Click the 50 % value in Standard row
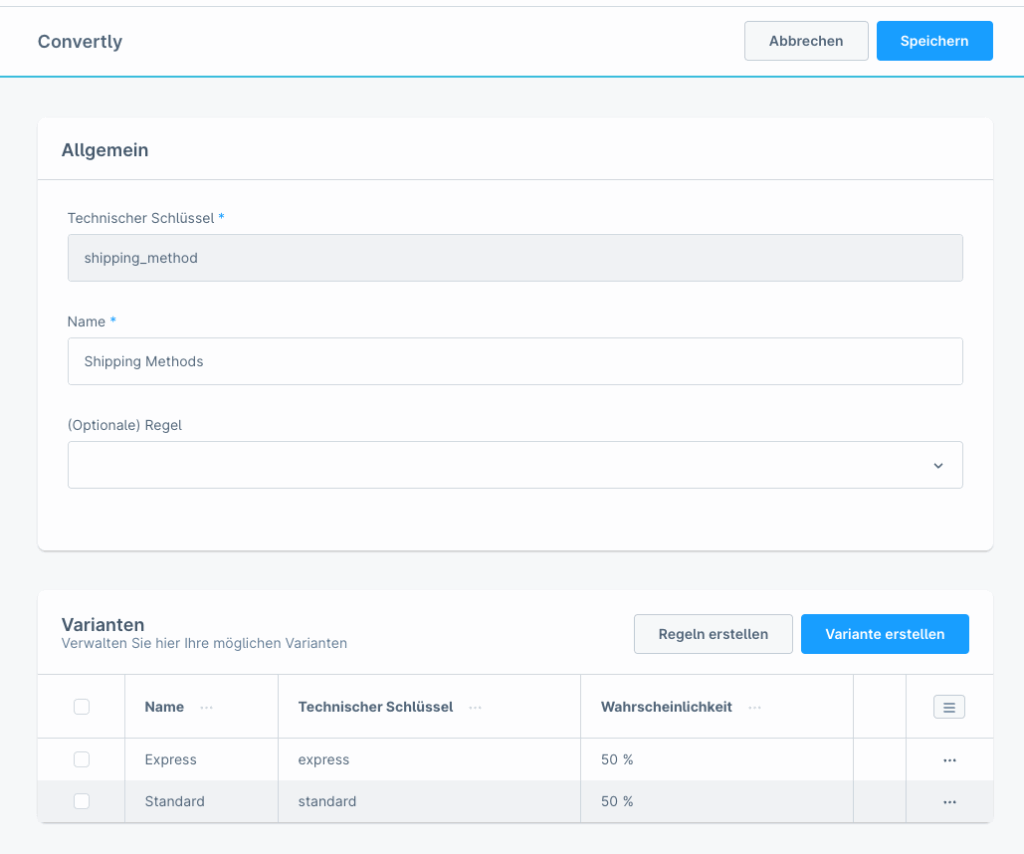Viewport: 1024px width, 854px height. pos(616,801)
